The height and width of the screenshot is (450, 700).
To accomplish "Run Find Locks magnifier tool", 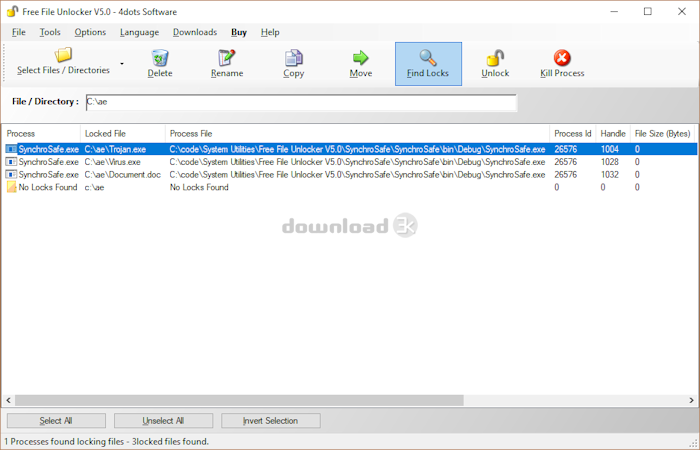I will pos(428,64).
